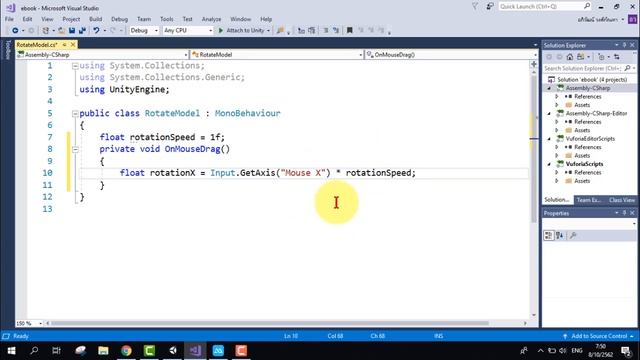Expand Assets under VuforiaEditorScripts
Screen dimensions: 640x360
point(557,156)
